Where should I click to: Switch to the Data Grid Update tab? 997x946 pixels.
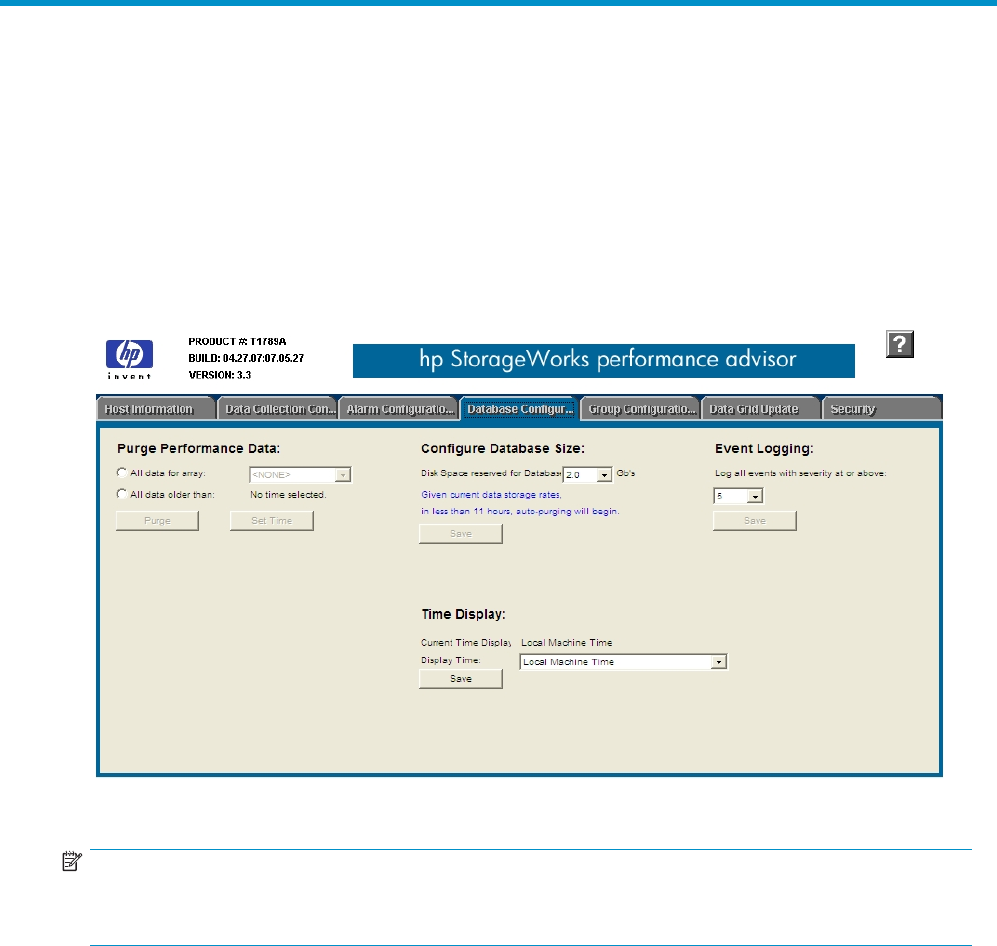(761, 409)
